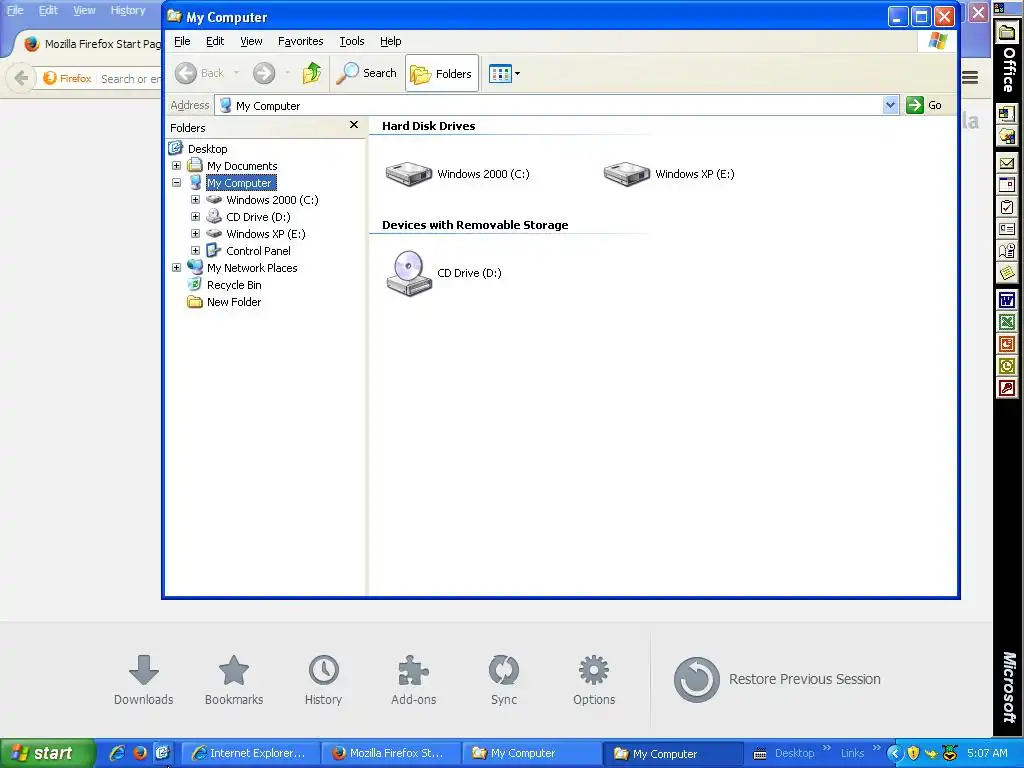The height and width of the screenshot is (768, 1024).
Task: Switch to Internet Explorer taskbar button
Action: (249, 754)
